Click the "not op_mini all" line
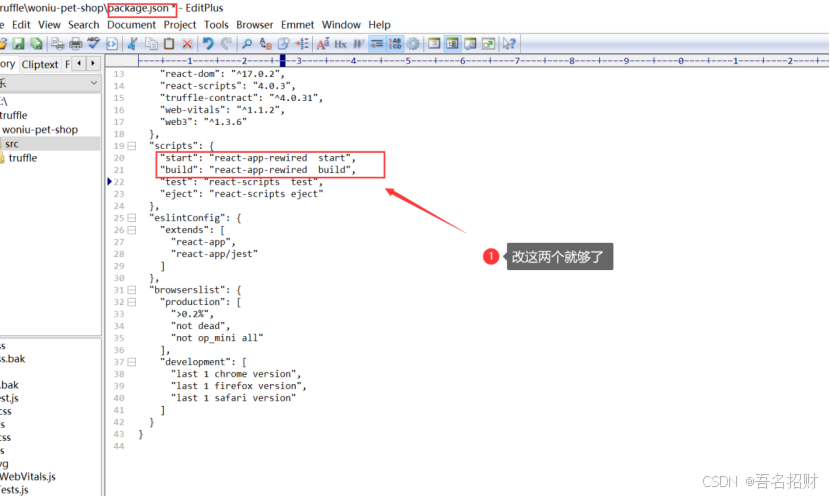The height and width of the screenshot is (497, 830). point(216,338)
